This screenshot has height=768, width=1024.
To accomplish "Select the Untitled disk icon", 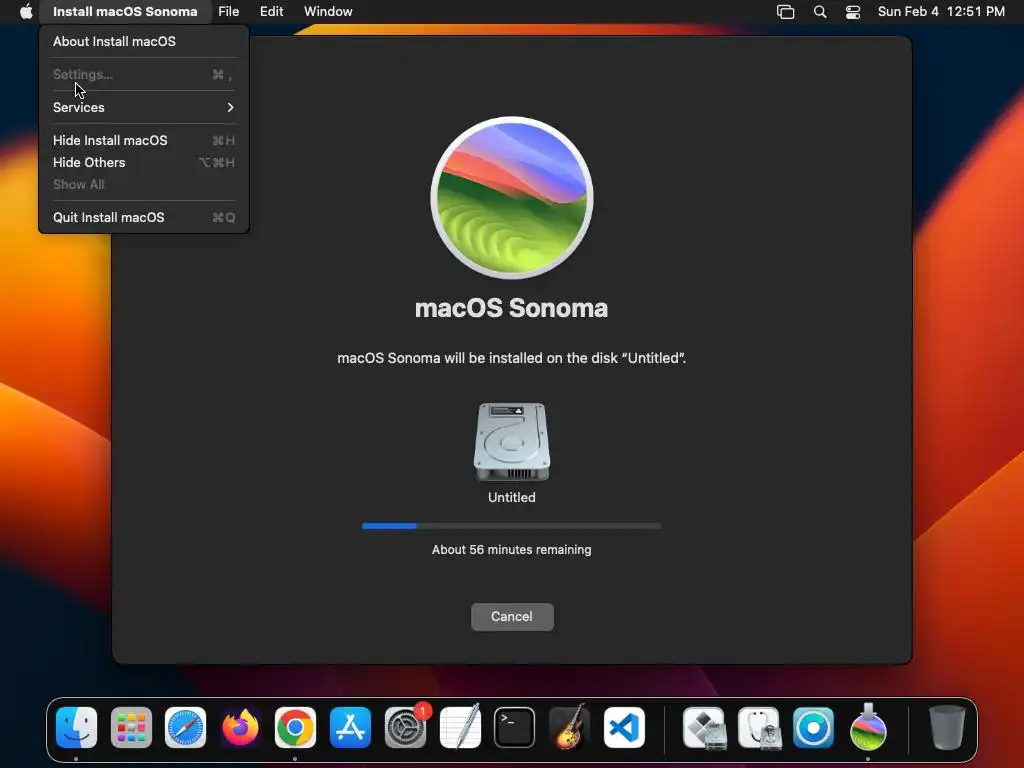I will tap(512, 441).
